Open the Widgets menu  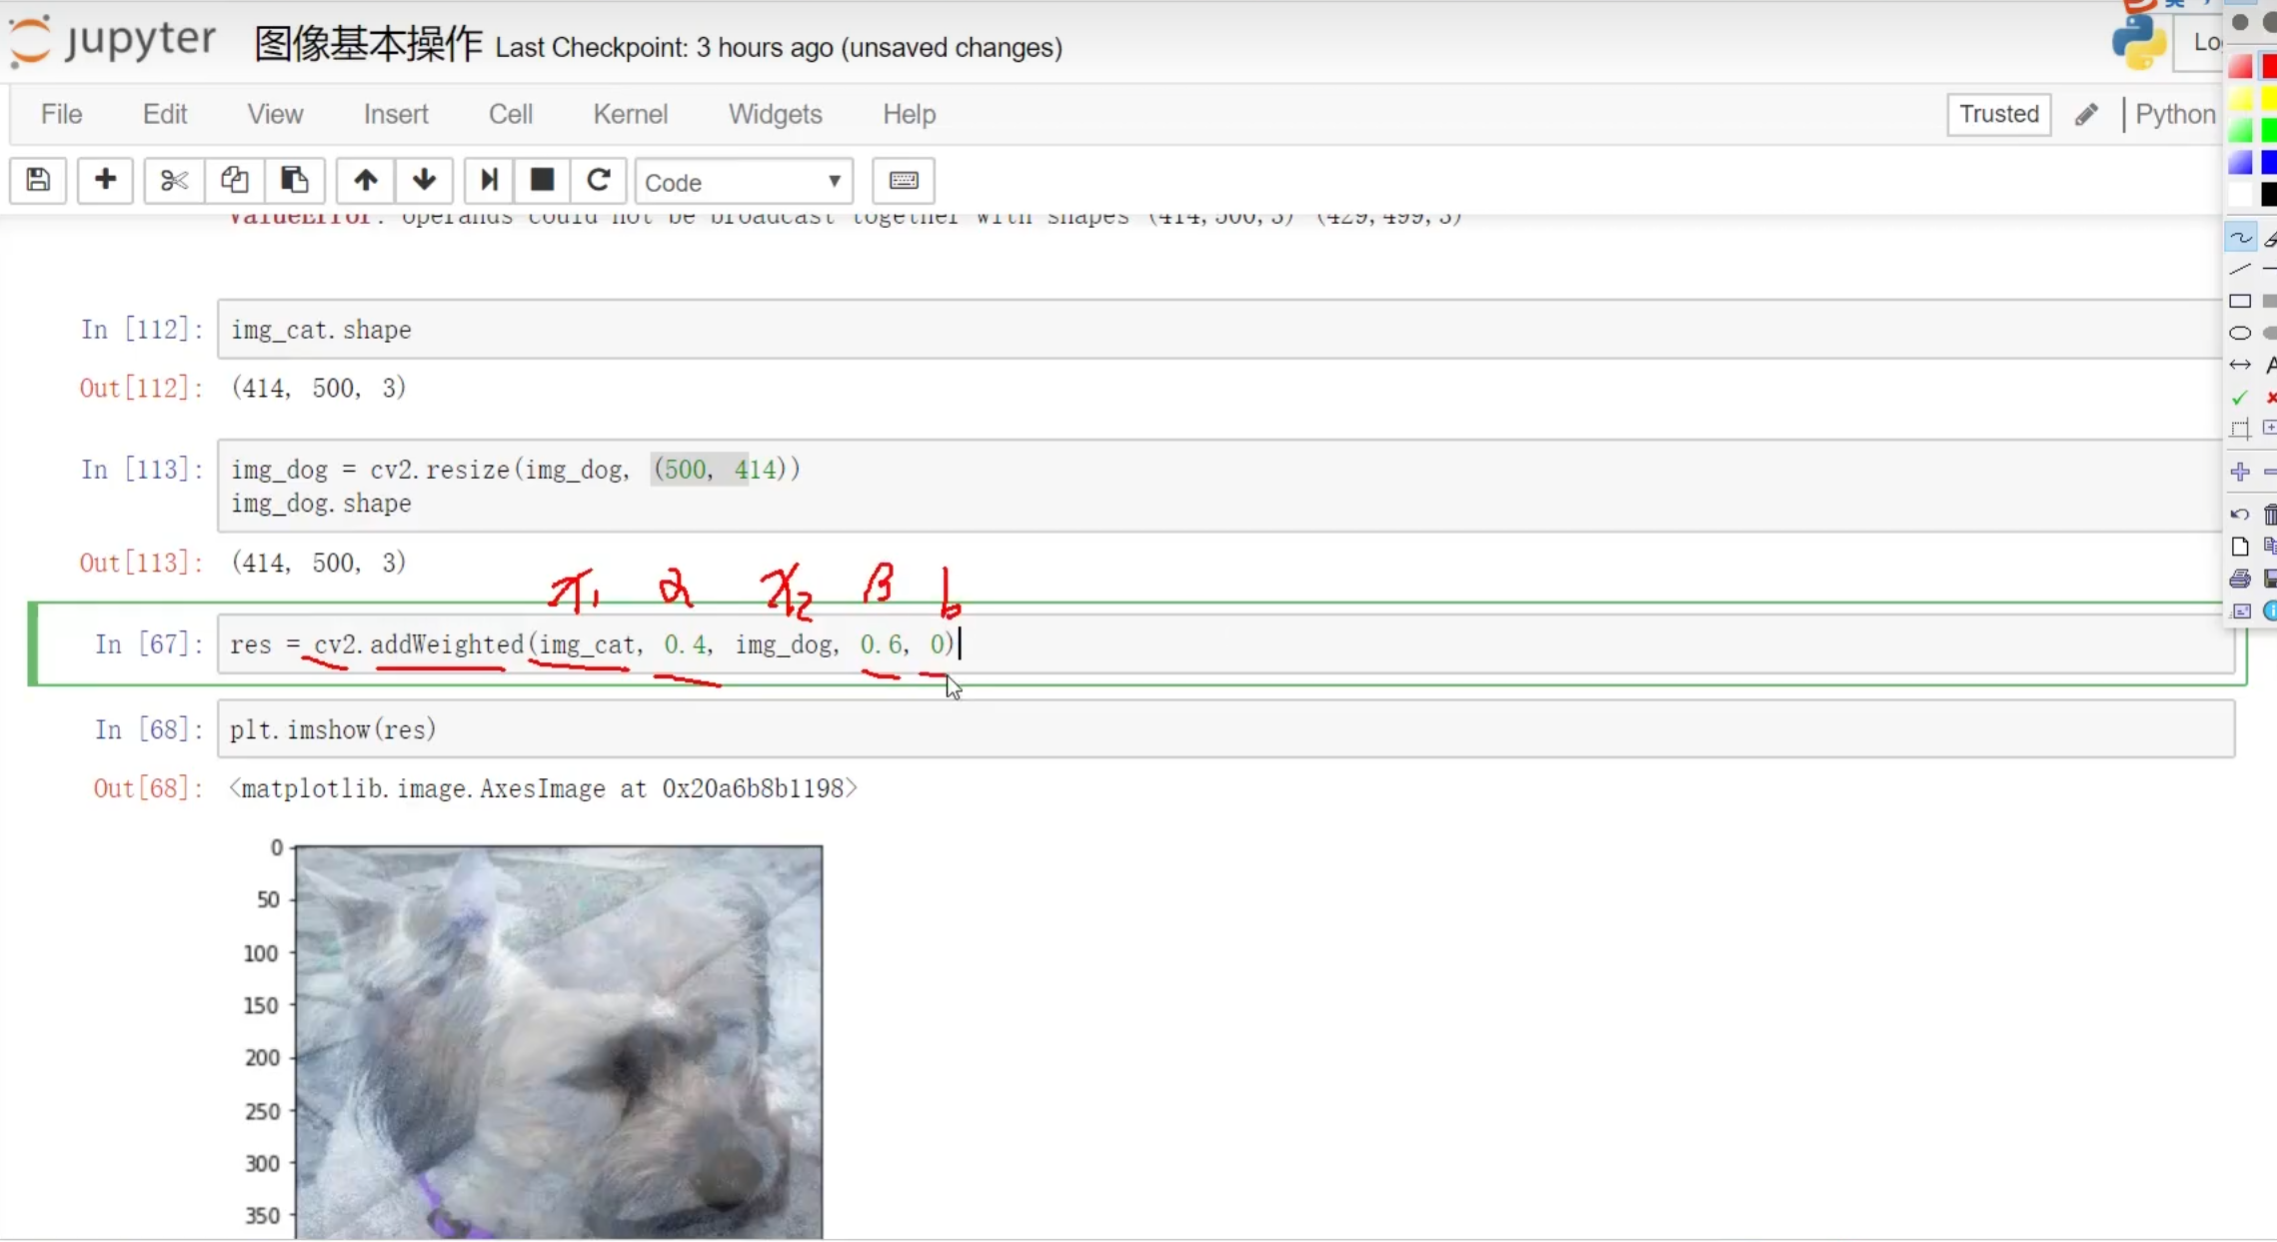point(775,114)
